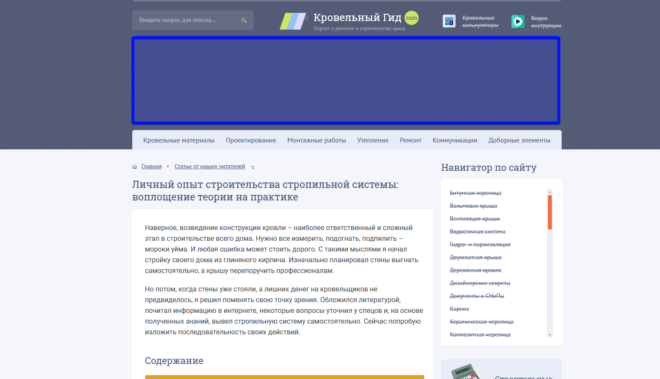Click the navigator list scroll-down arrow

click(550, 335)
